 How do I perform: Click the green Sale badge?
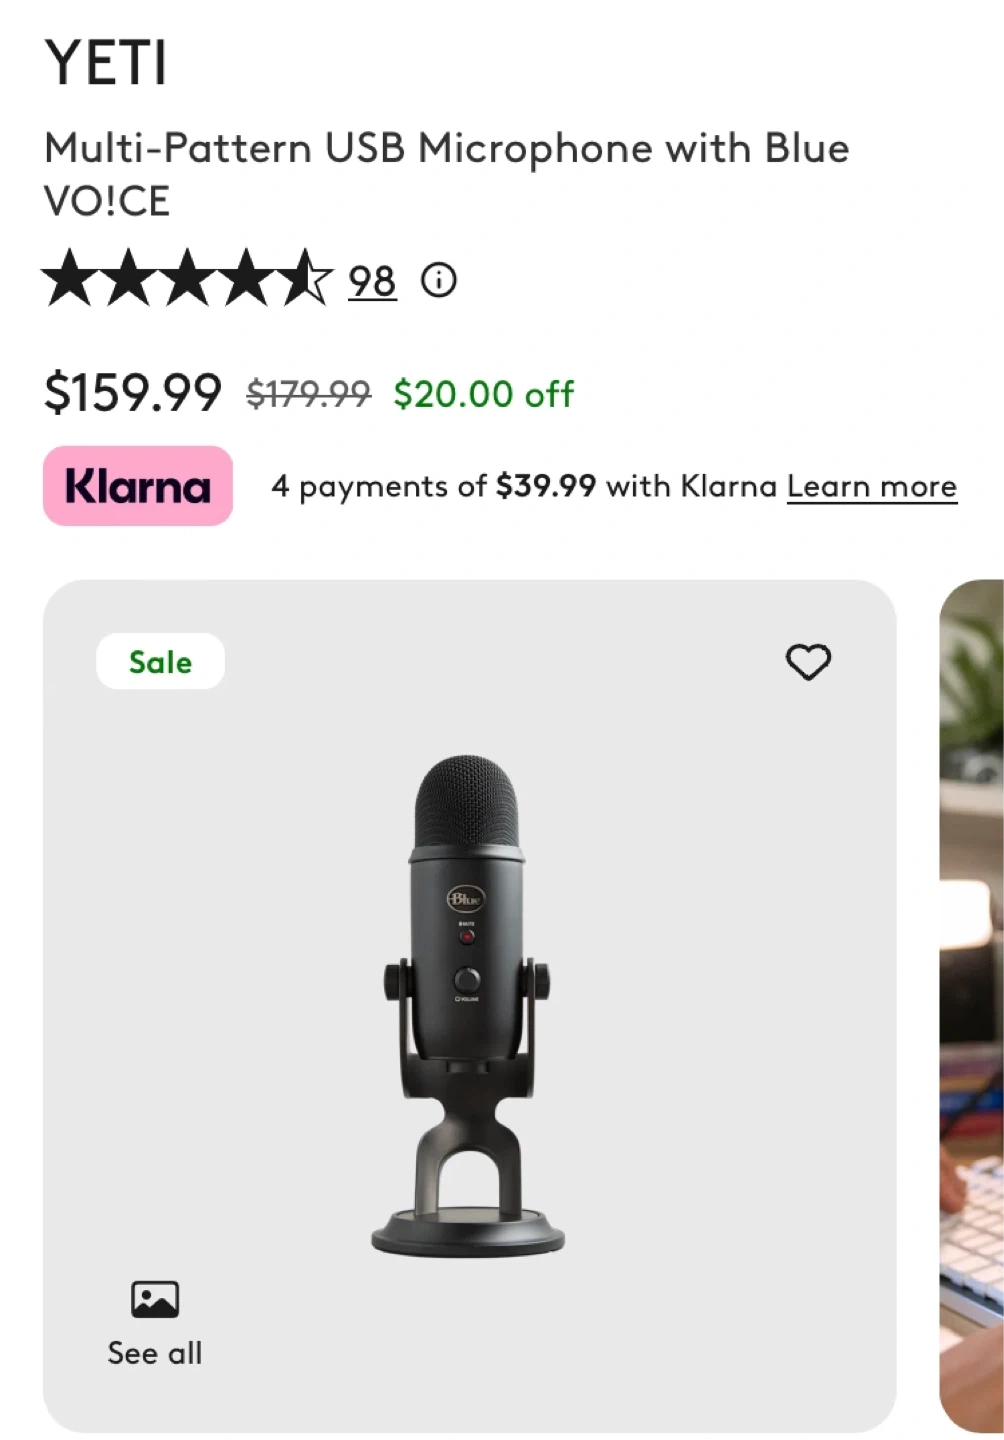(x=160, y=662)
